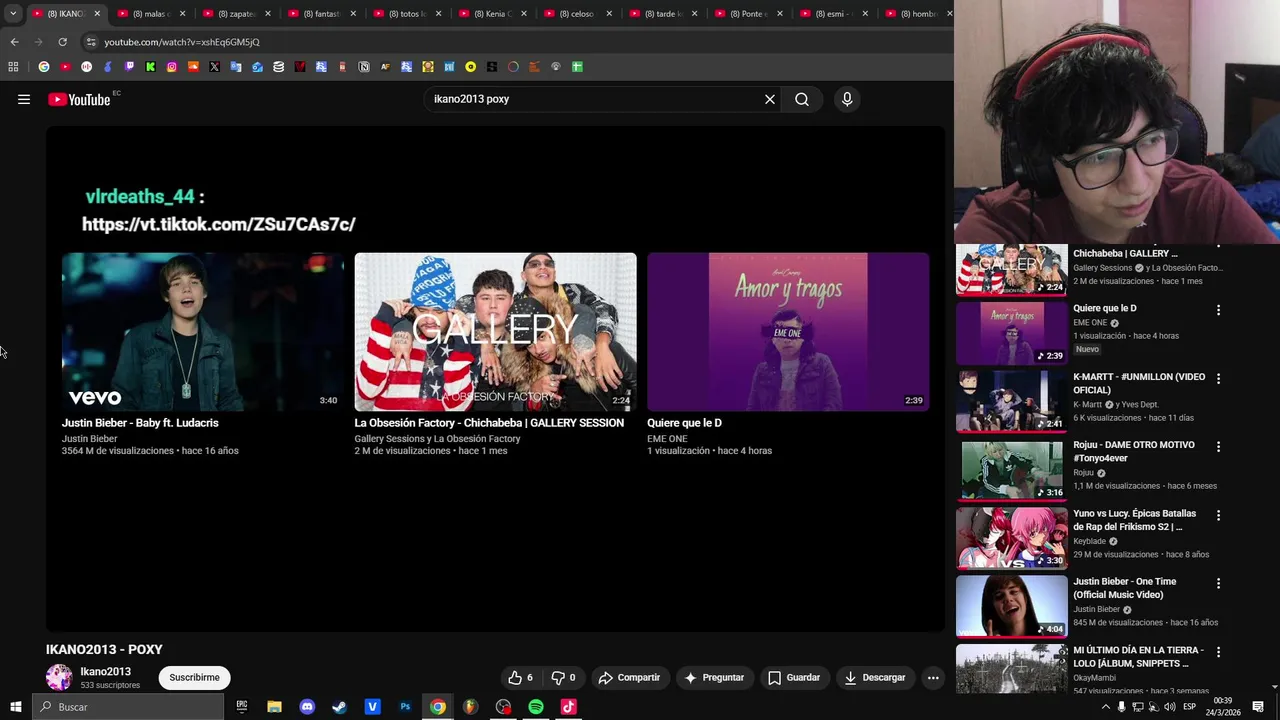This screenshot has width=1280, height=720.
Task: Go to the YouTube home logo
Action: 79,99
